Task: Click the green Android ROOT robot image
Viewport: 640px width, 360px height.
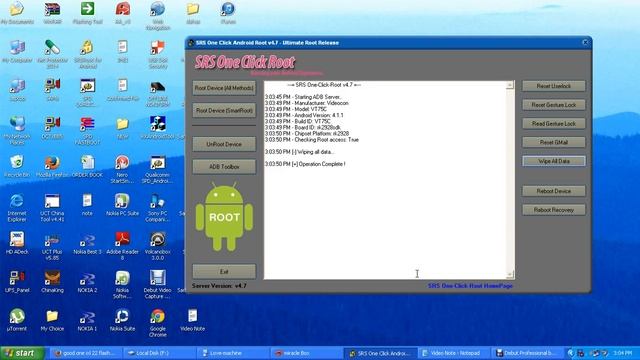Action: [x=224, y=217]
